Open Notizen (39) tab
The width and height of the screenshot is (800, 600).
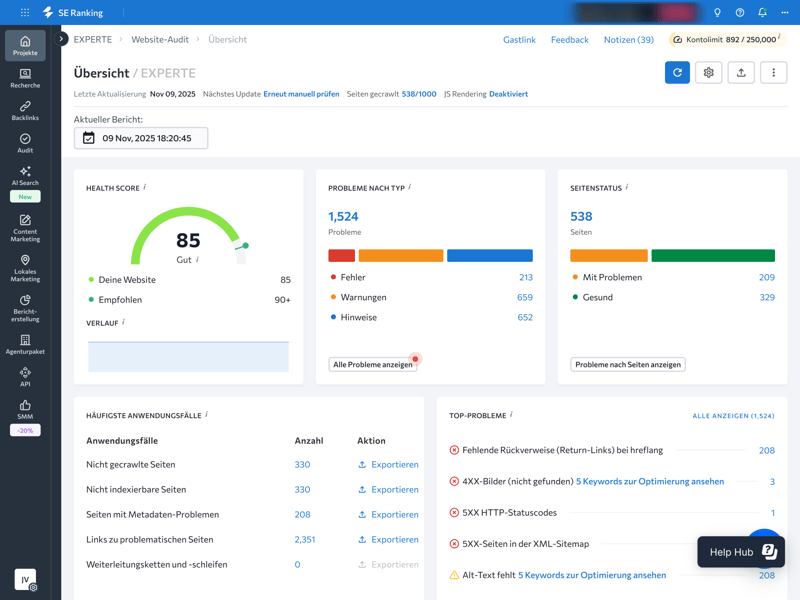coord(628,40)
